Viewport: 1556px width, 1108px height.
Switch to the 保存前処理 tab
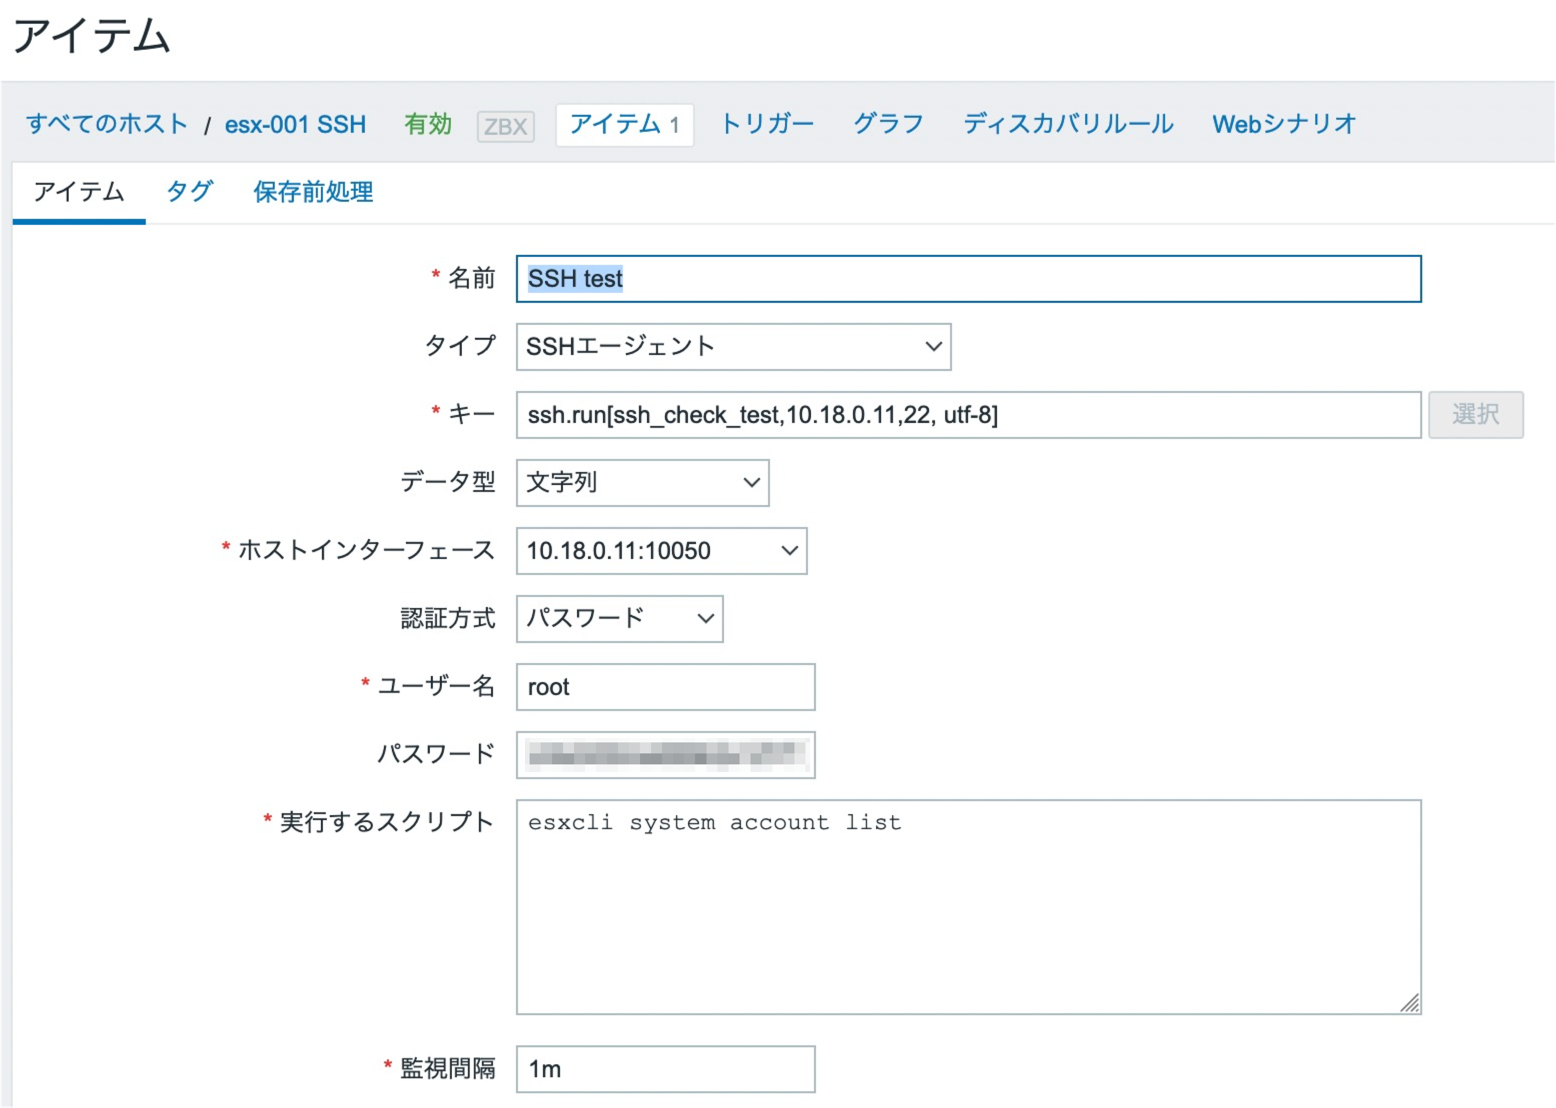313,192
